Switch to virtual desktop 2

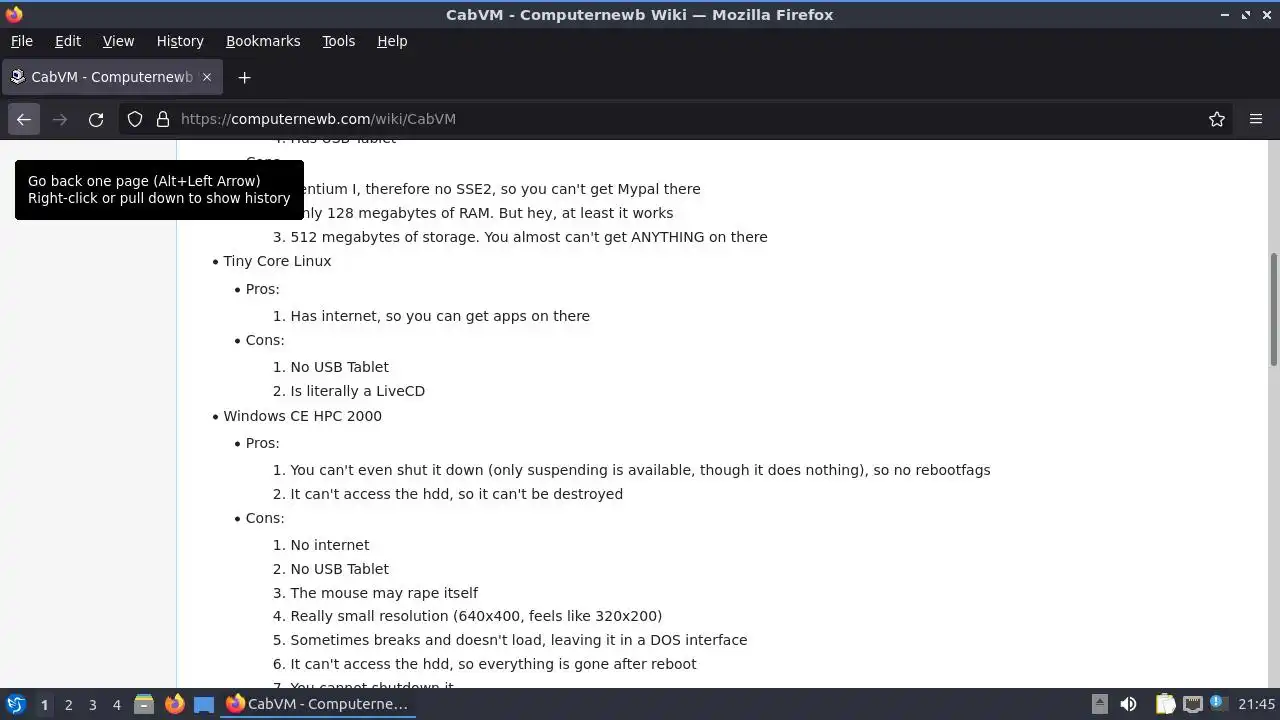(68, 704)
